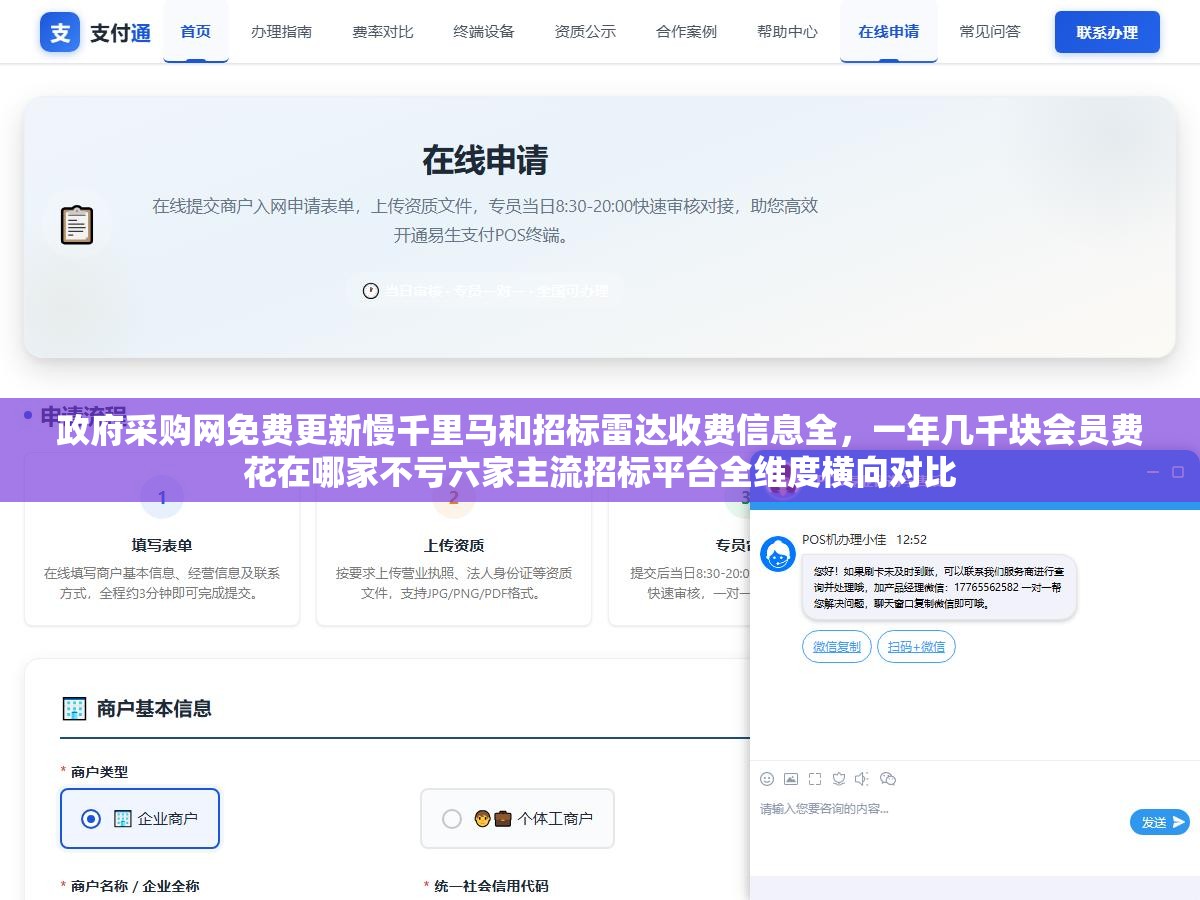1200x900 pixels.
Task: Click the purple banner headline text
Action: [600, 451]
